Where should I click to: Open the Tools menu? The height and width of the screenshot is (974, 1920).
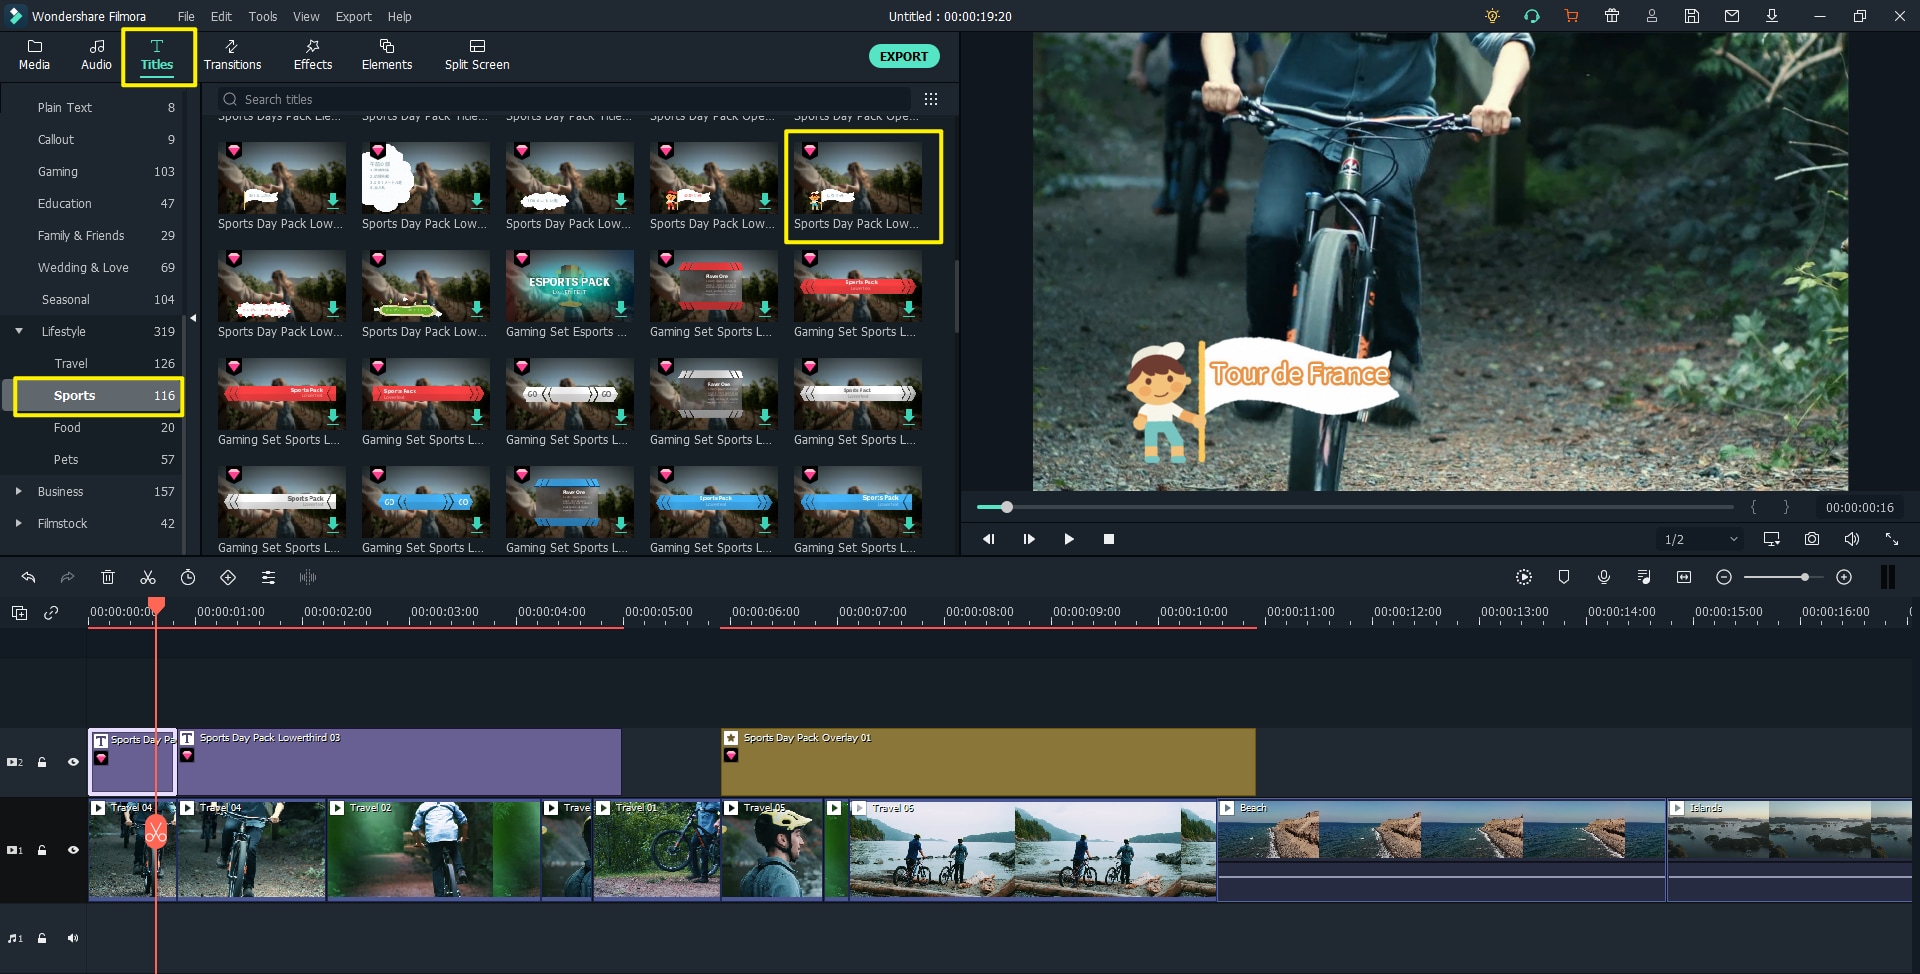click(x=263, y=16)
